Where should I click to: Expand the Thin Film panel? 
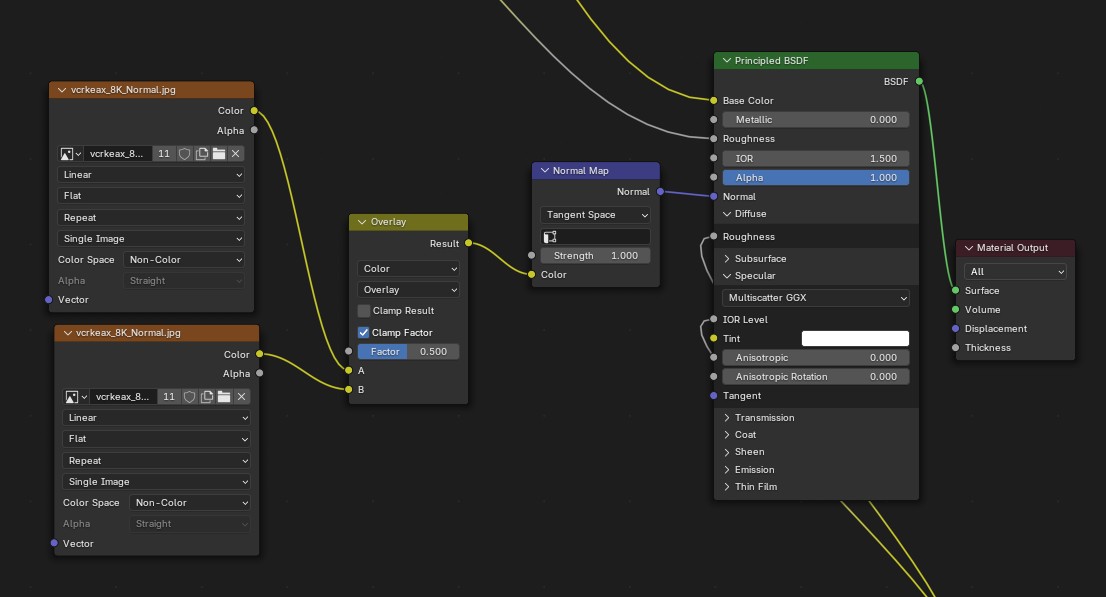[727, 487]
